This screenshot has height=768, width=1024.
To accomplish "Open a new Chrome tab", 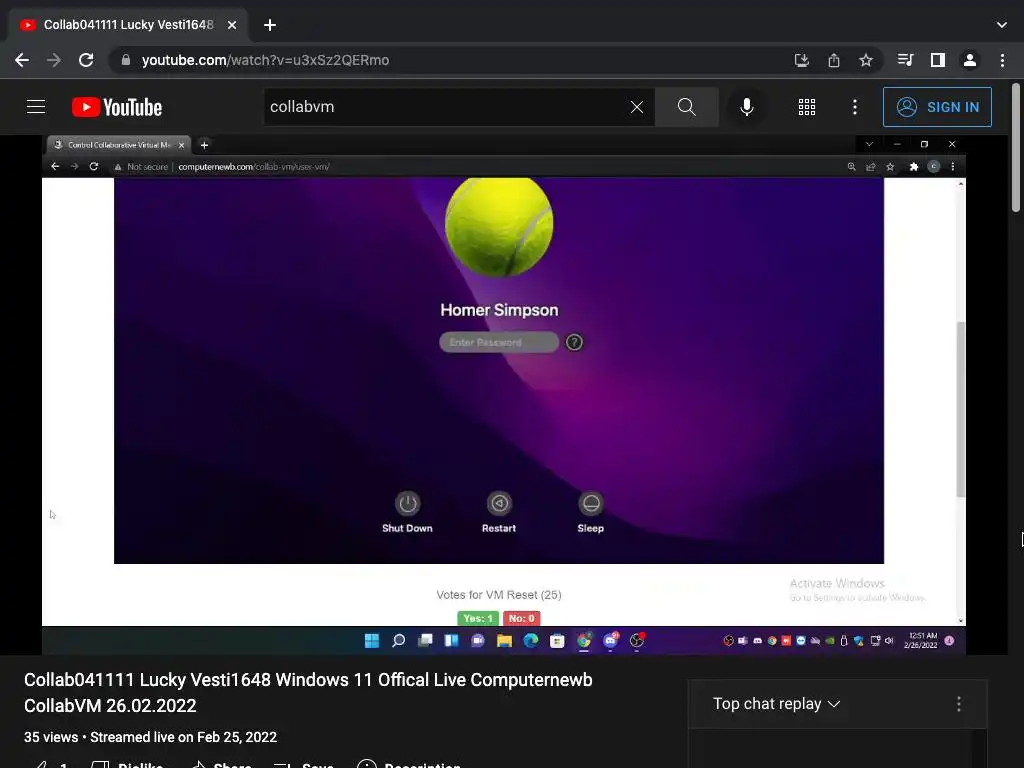I will (270, 25).
